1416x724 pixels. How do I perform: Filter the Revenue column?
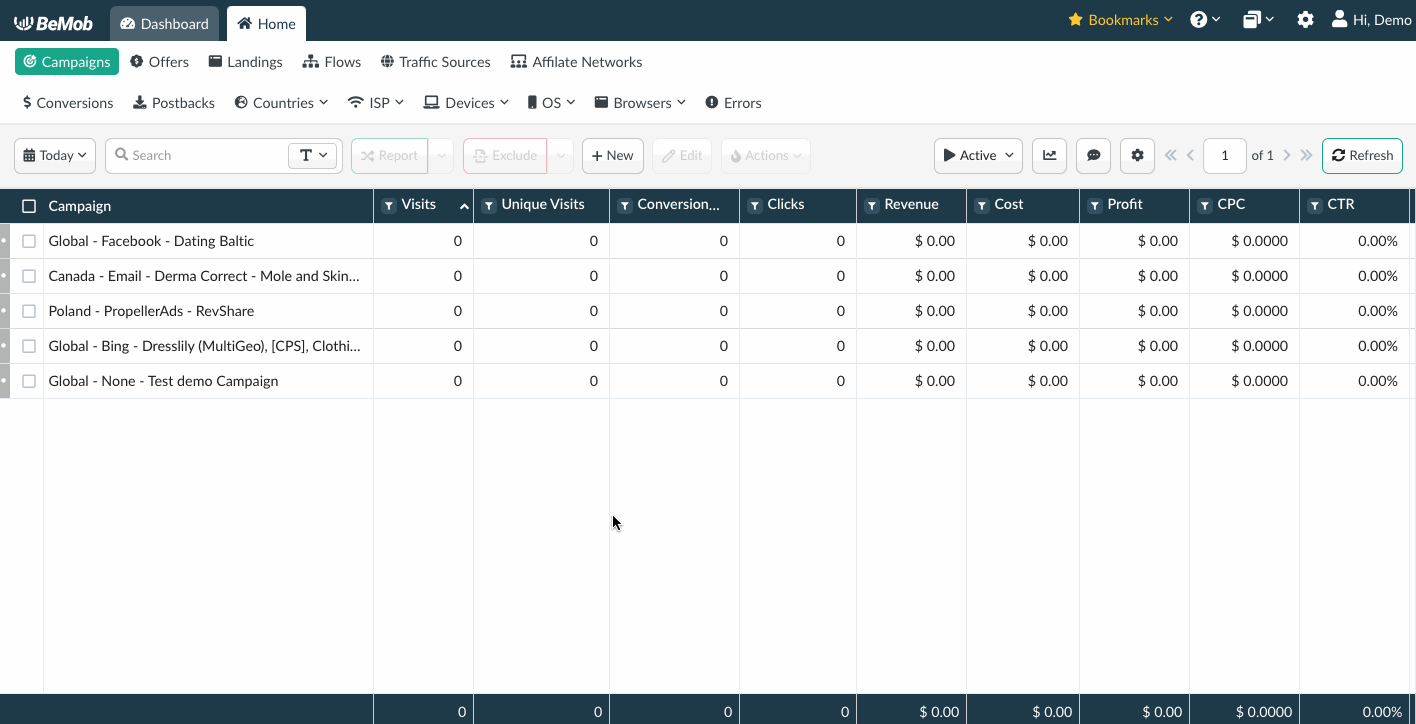[x=872, y=205]
